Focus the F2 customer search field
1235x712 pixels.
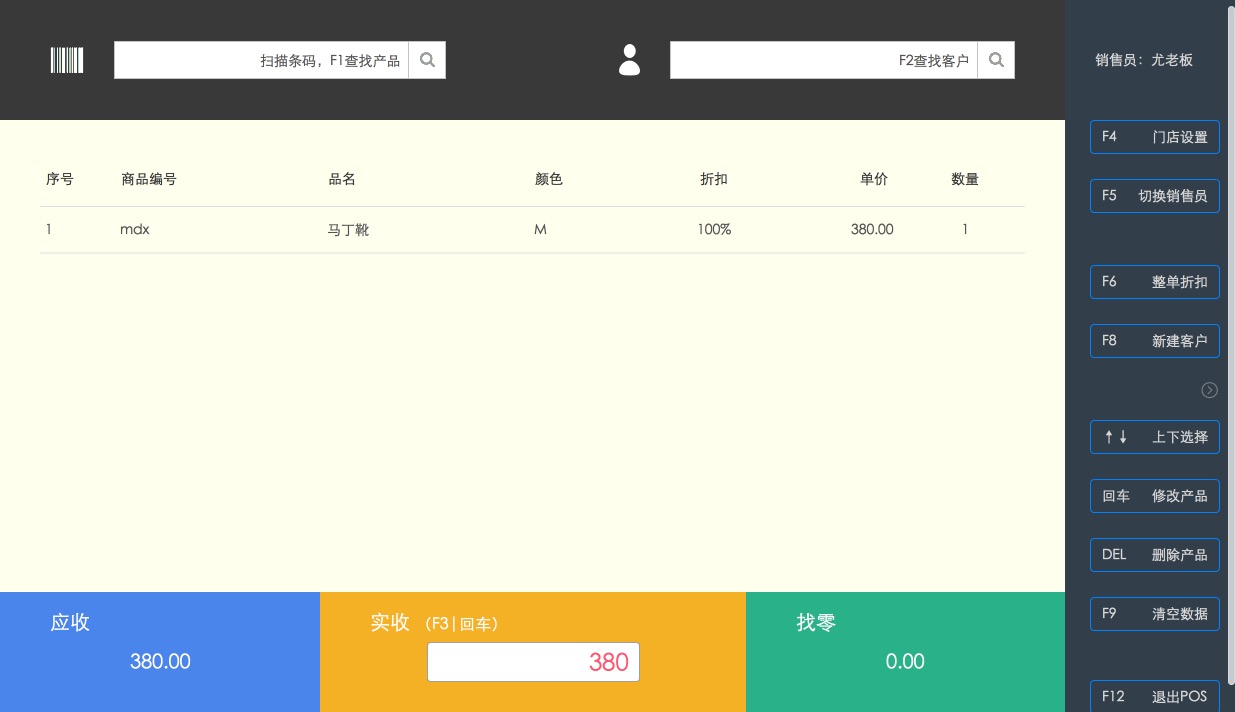click(x=823, y=60)
